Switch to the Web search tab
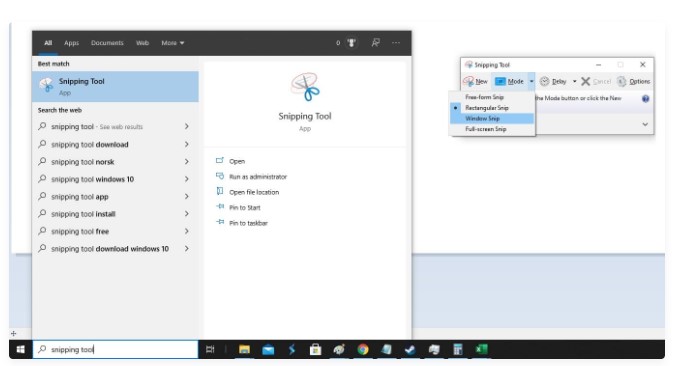This screenshot has height=366, width=682. (142, 43)
